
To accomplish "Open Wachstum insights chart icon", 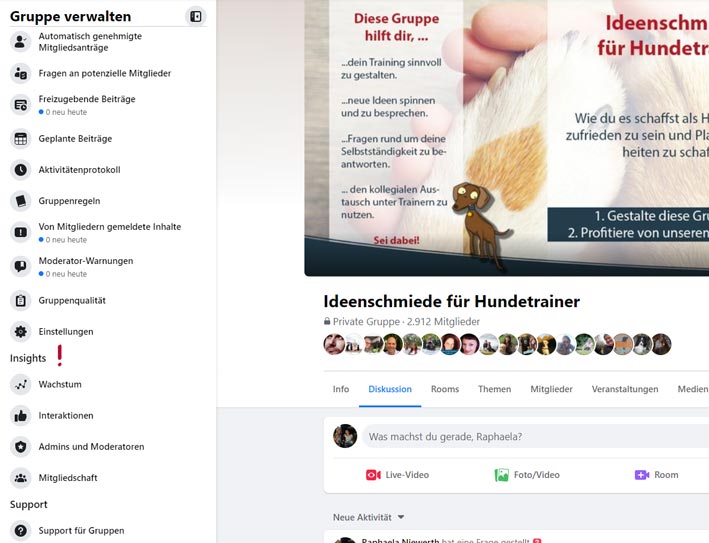I will (x=20, y=384).
